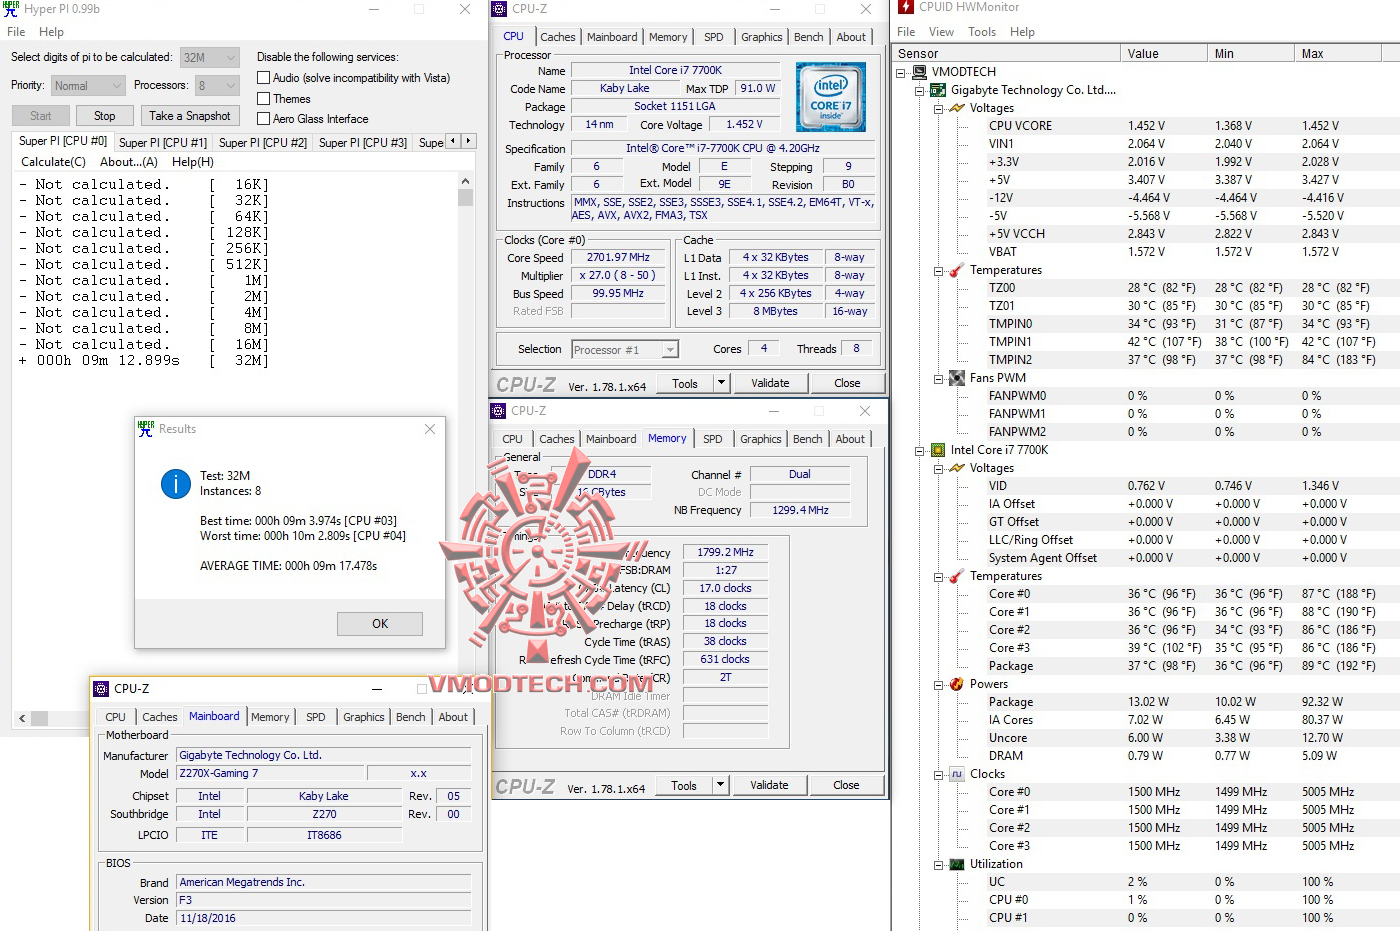Click the vertical scrollbar in Hyper PI results
Screen dimensions: 1400x931
[465, 196]
